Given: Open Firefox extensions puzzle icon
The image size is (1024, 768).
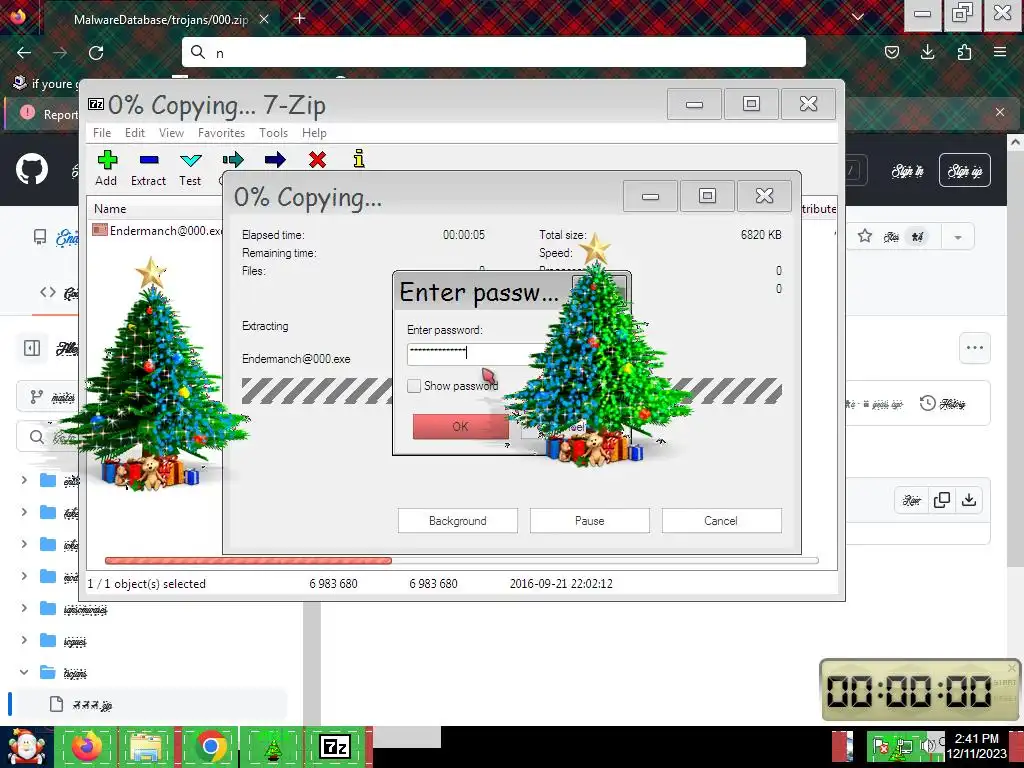Looking at the screenshot, I should [x=964, y=52].
